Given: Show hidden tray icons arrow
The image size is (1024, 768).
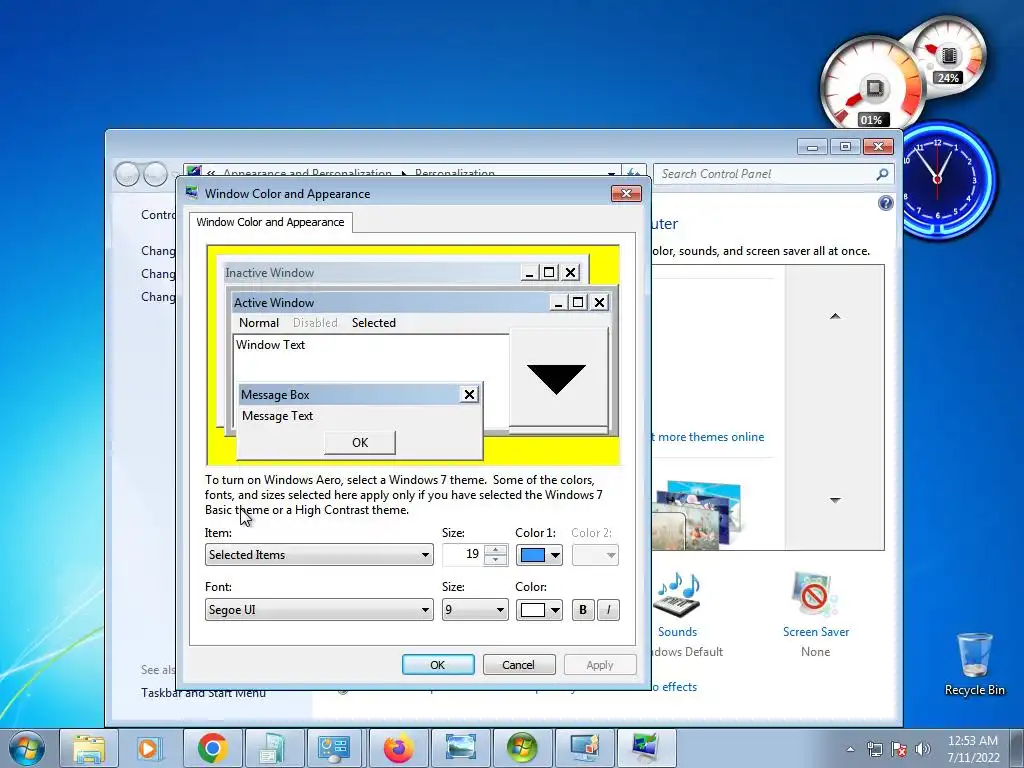Looking at the screenshot, I should click(850, 749).
